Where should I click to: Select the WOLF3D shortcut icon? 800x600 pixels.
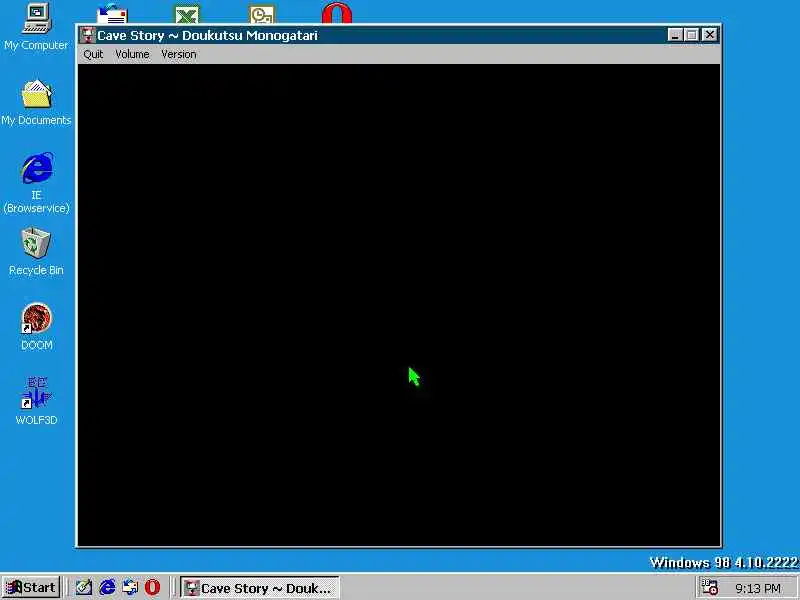pos(36,393)
